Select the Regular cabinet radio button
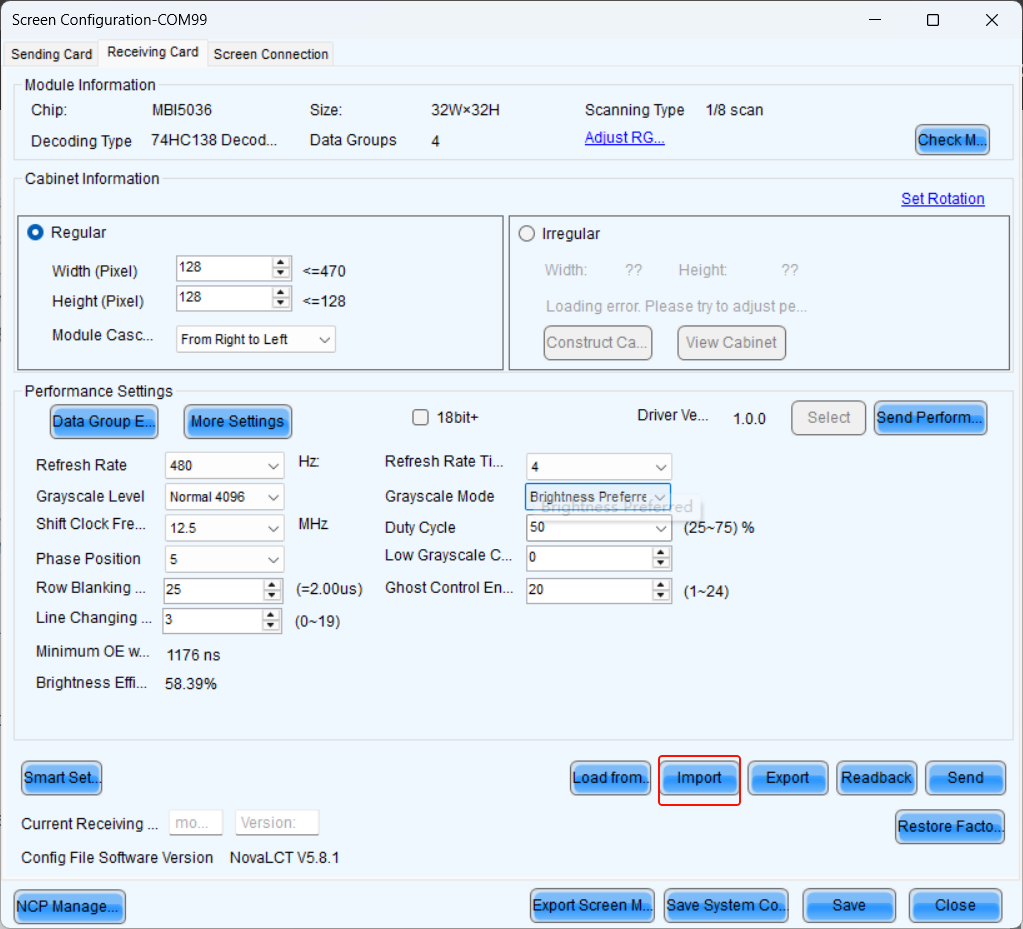 (x=36, y=233)
